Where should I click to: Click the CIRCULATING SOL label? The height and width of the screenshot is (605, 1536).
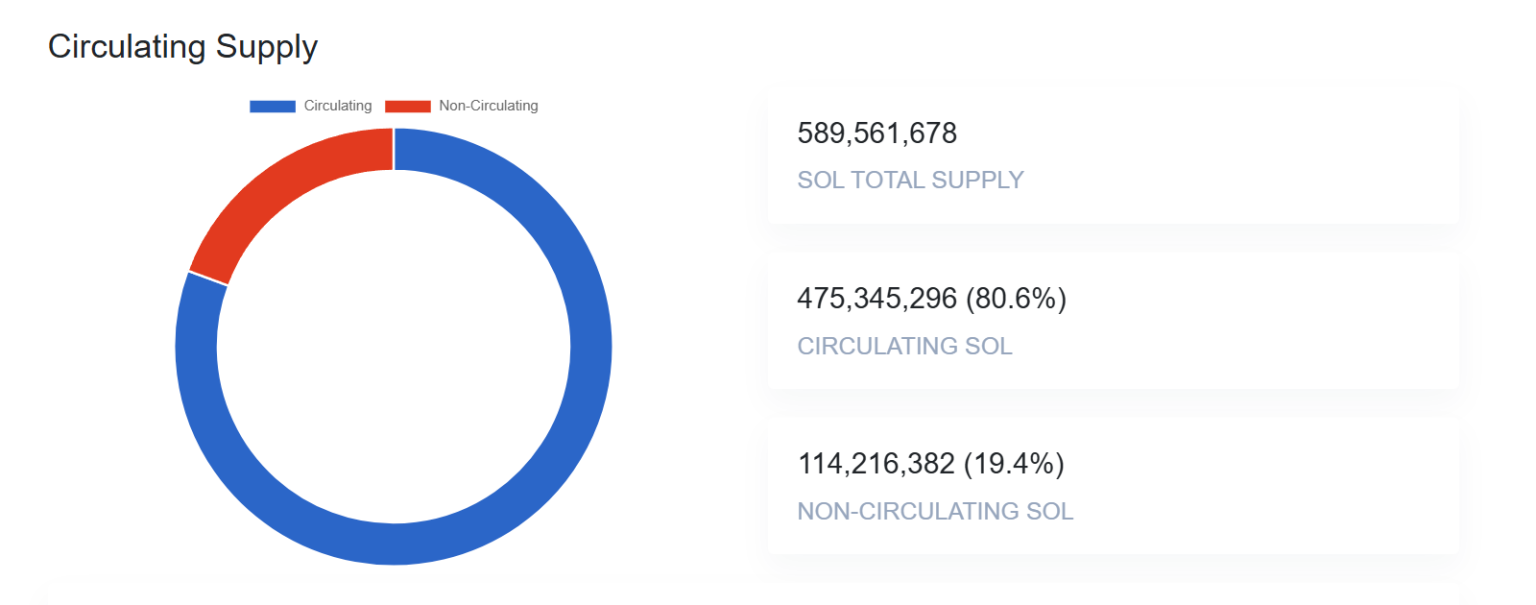tap(904, 346)
